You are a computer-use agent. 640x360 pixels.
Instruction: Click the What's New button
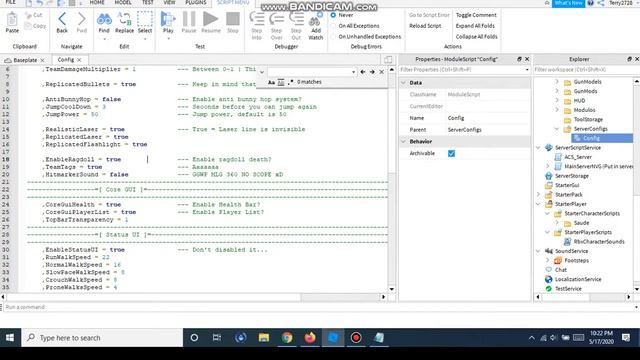coord(568,3)
